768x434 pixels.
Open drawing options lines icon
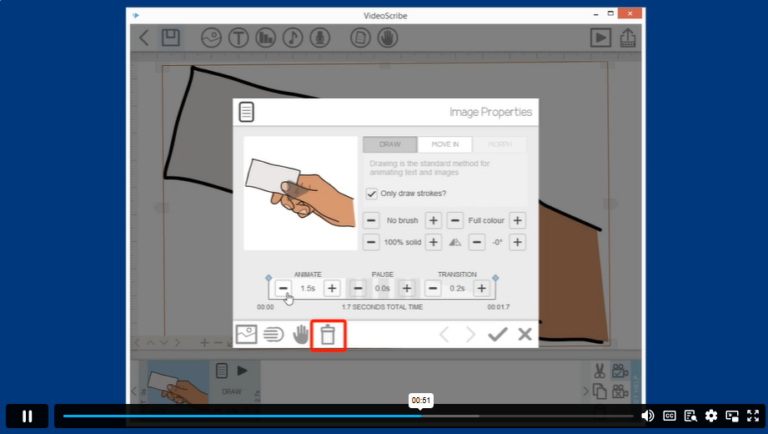point(273,335)
